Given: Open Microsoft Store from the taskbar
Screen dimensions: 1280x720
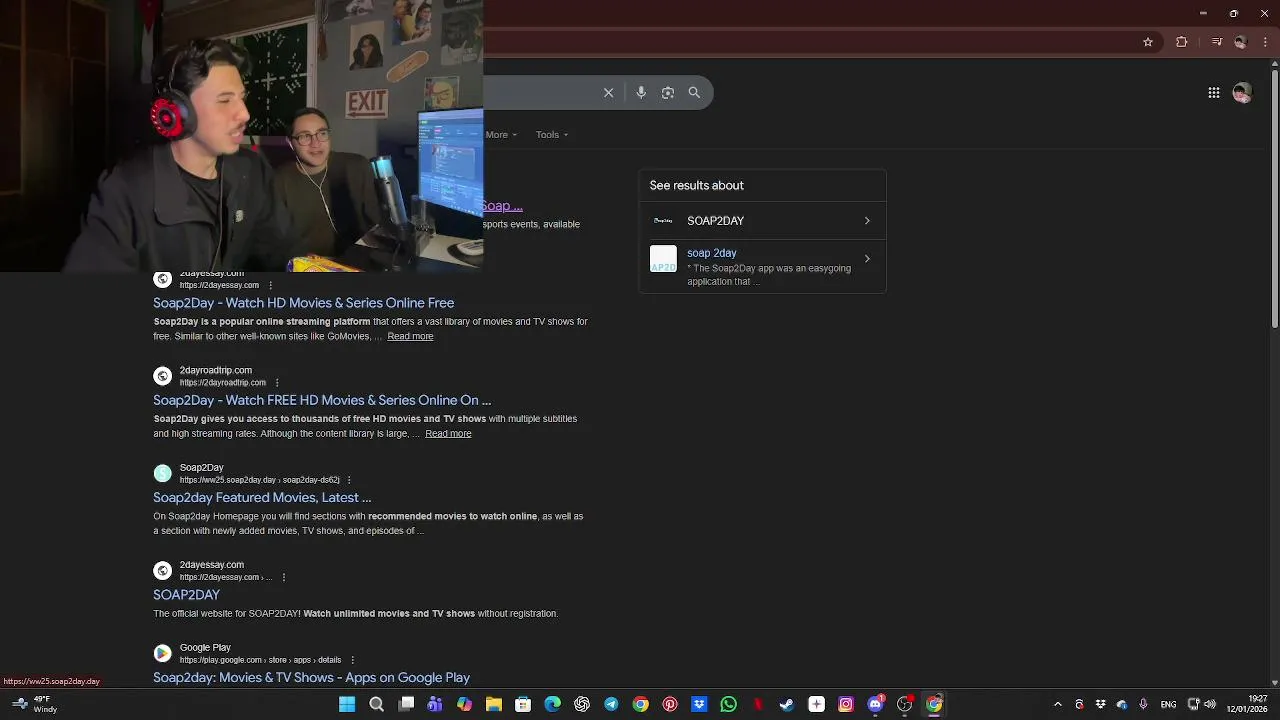Looking at the screenshot, I should (x=523, y=704).
